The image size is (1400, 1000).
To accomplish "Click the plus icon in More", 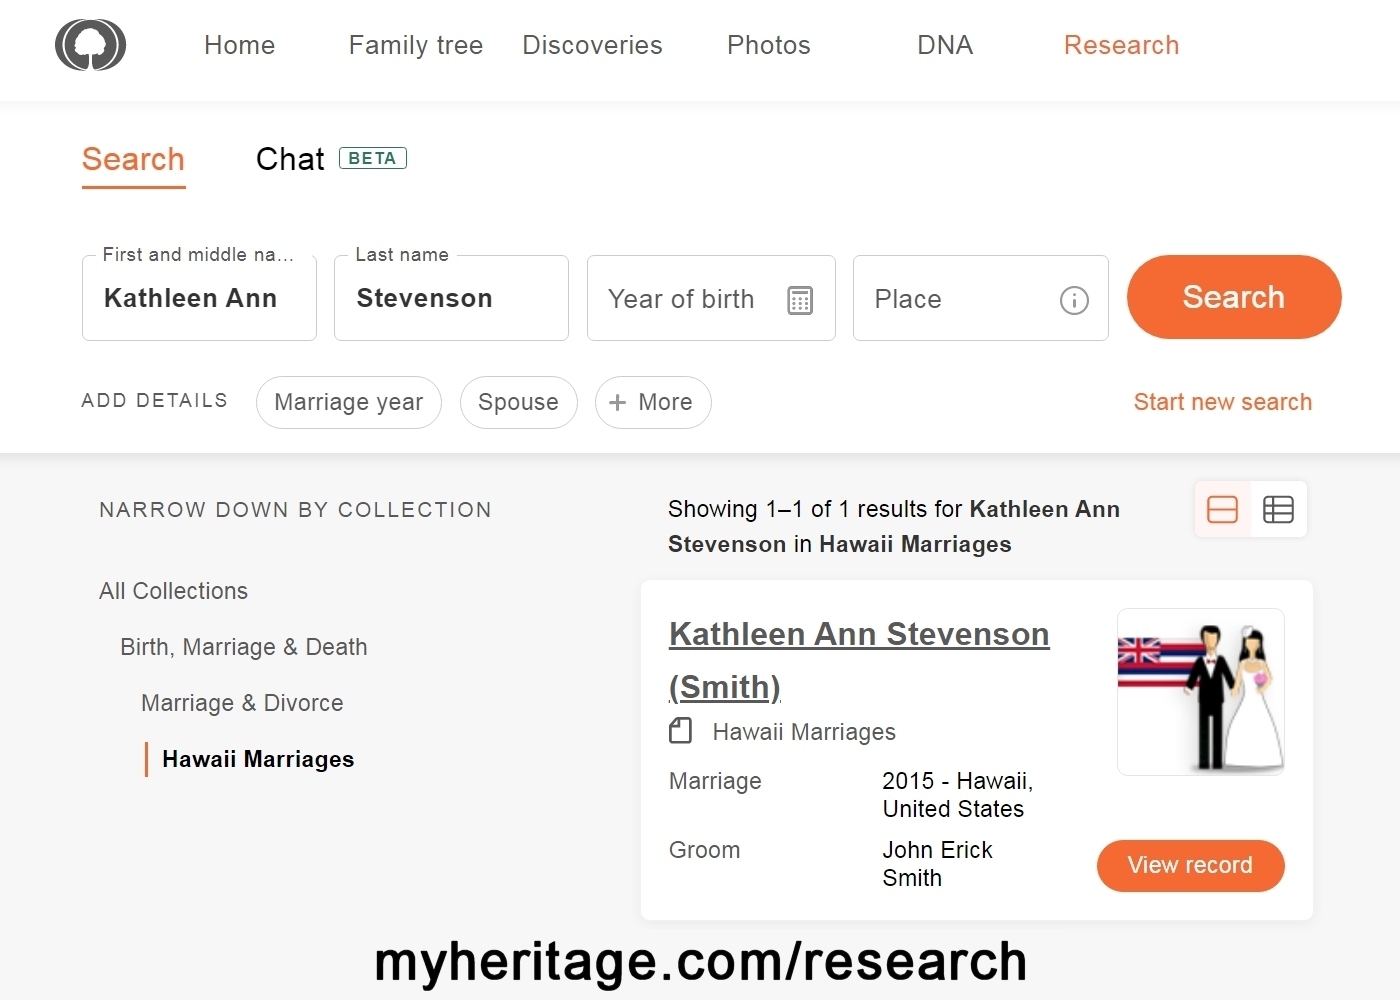I will (618, 402).
